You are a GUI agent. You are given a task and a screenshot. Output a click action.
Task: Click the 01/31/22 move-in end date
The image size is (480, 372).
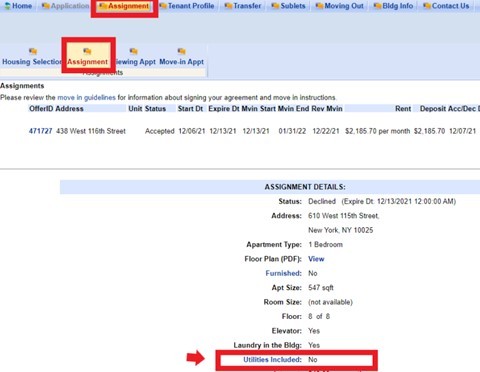[x=292, y=131]
